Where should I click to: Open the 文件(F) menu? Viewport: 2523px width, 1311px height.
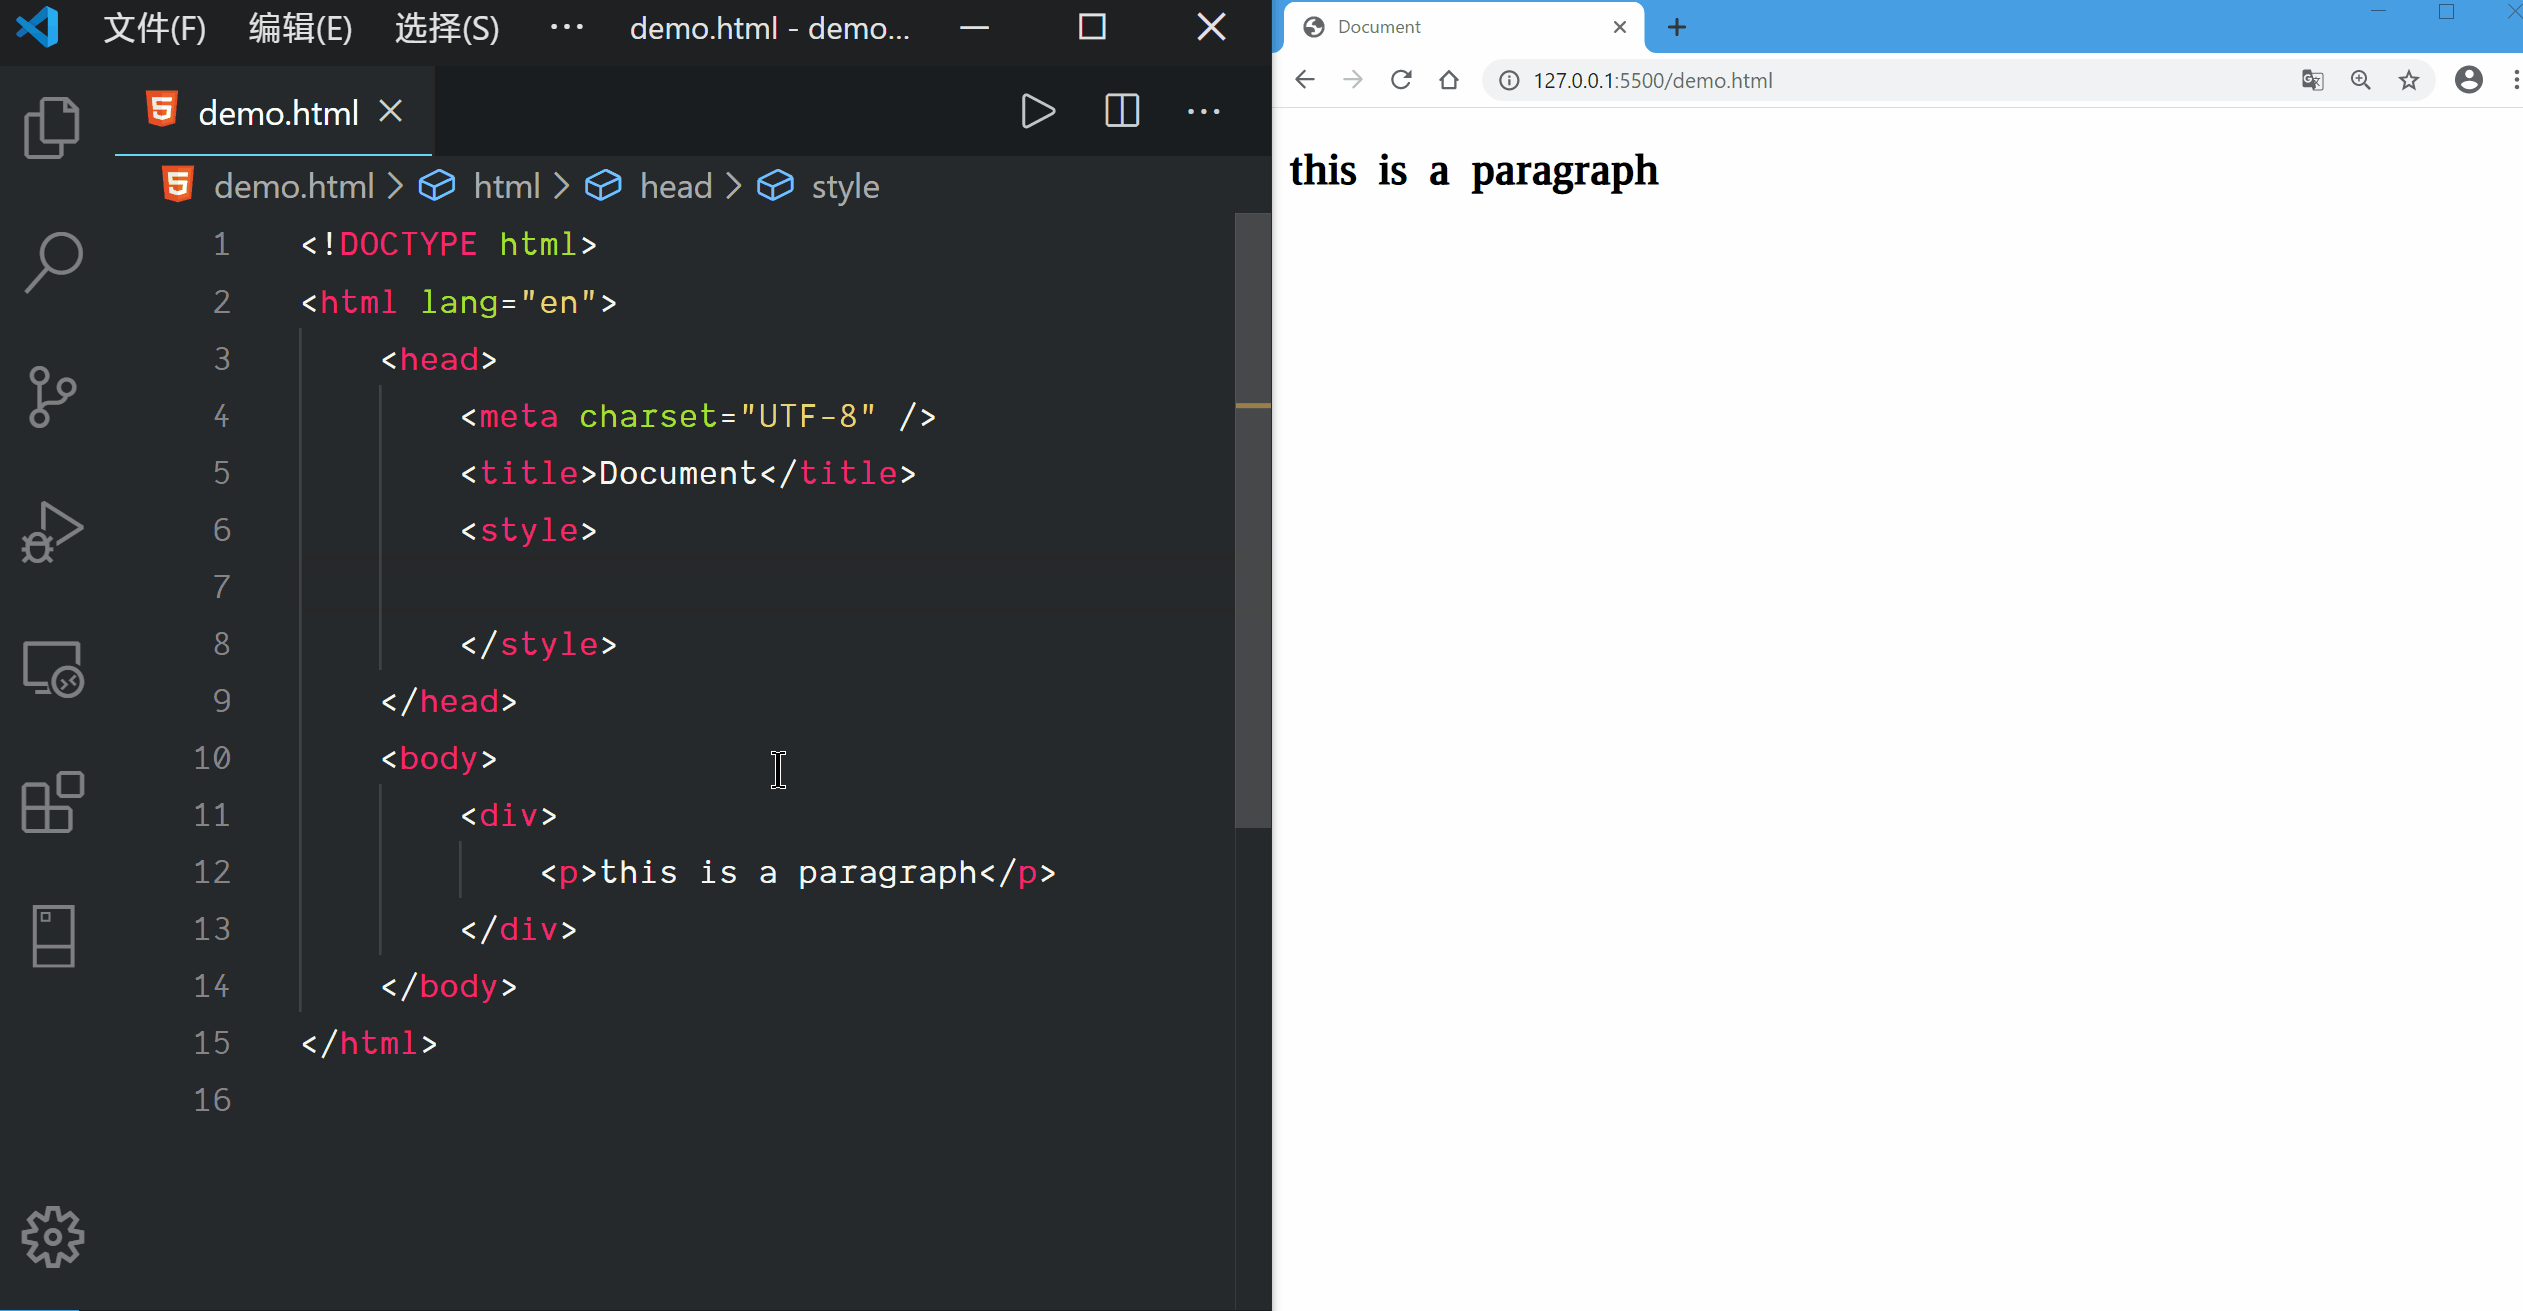coord(155,28)
